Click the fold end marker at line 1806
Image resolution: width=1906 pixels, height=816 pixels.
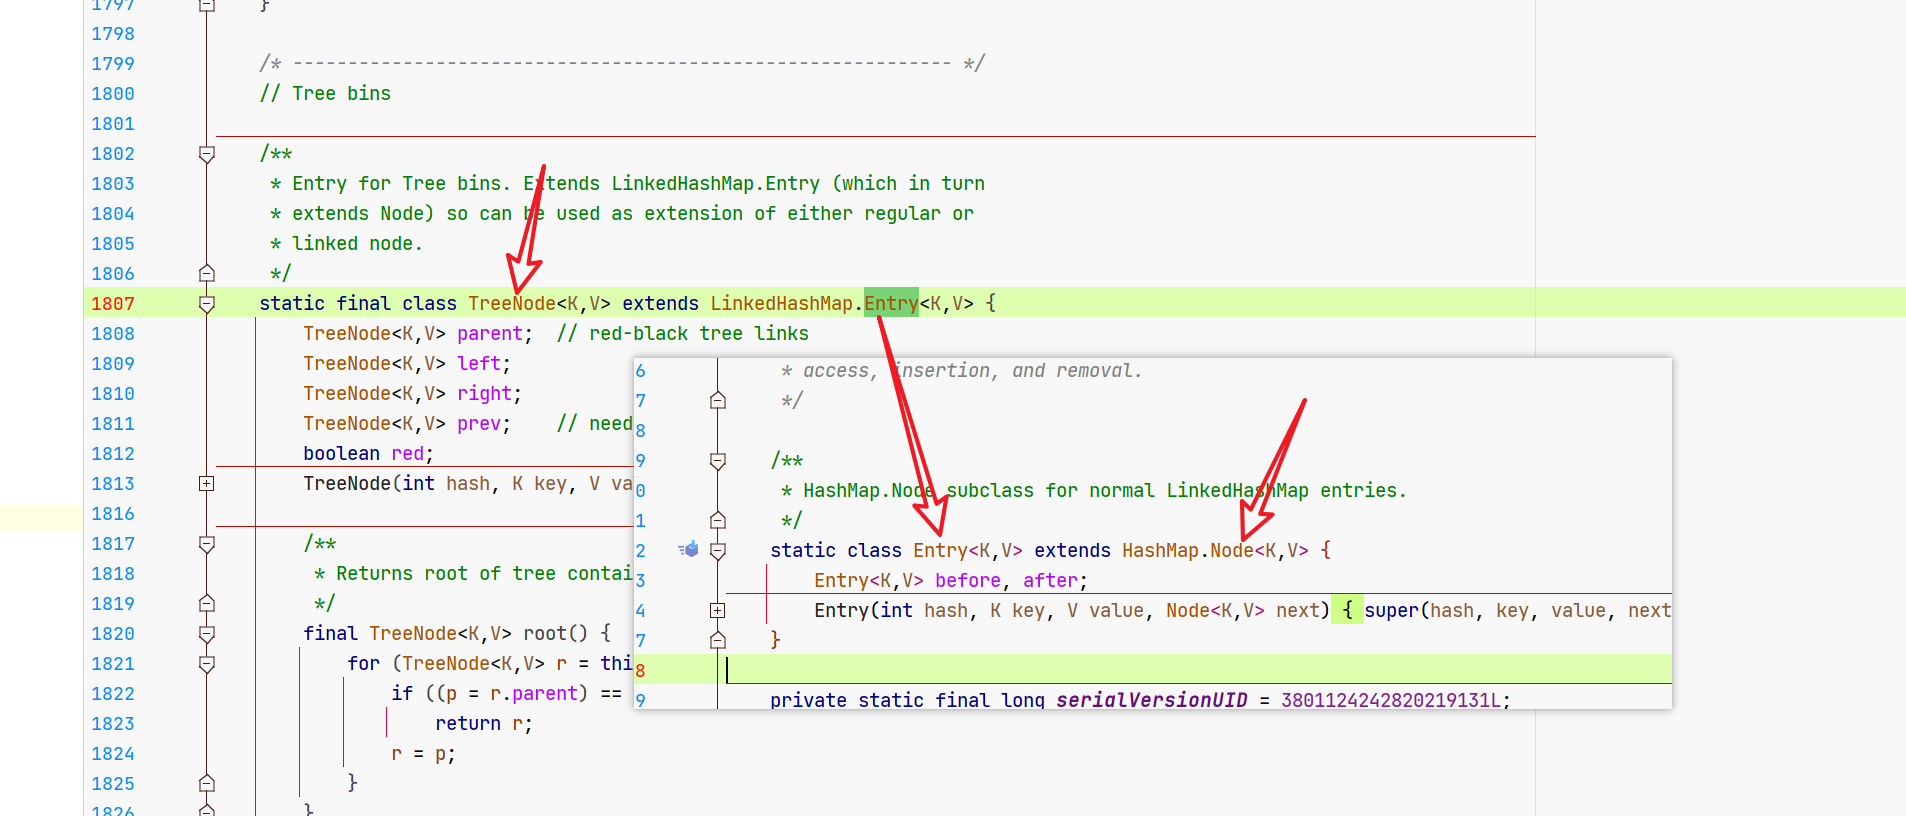click(207, 273)
